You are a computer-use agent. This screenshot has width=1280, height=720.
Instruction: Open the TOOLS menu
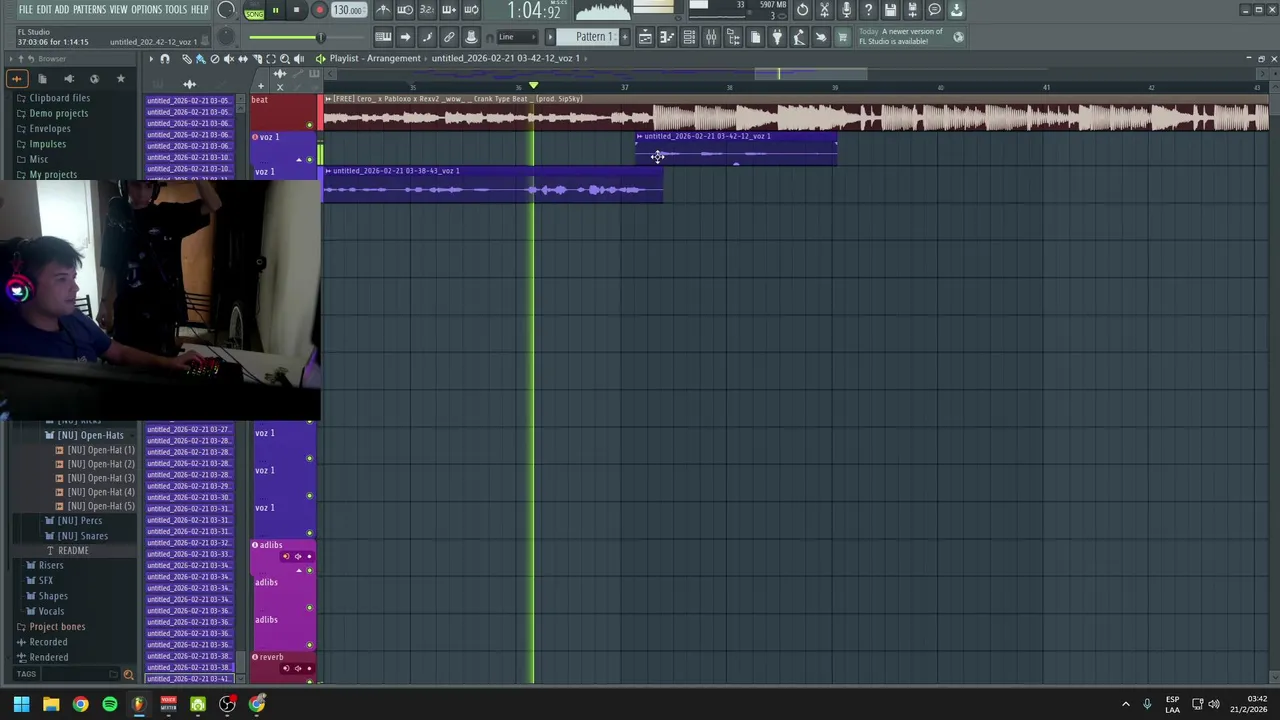click(x=175, y=10)
